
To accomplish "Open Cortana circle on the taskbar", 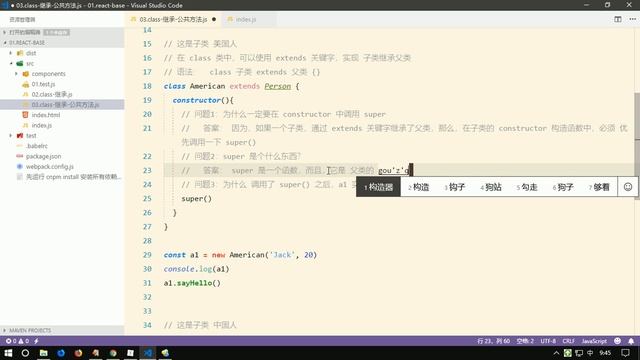I will [x=25, y=353].
